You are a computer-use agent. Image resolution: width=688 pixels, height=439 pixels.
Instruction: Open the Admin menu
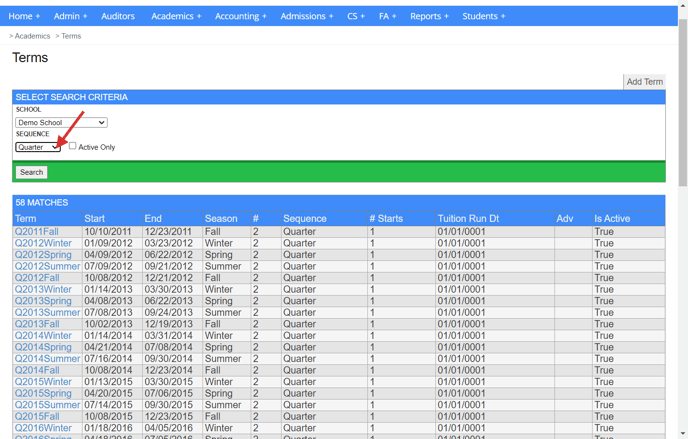[x=70, y=16]
